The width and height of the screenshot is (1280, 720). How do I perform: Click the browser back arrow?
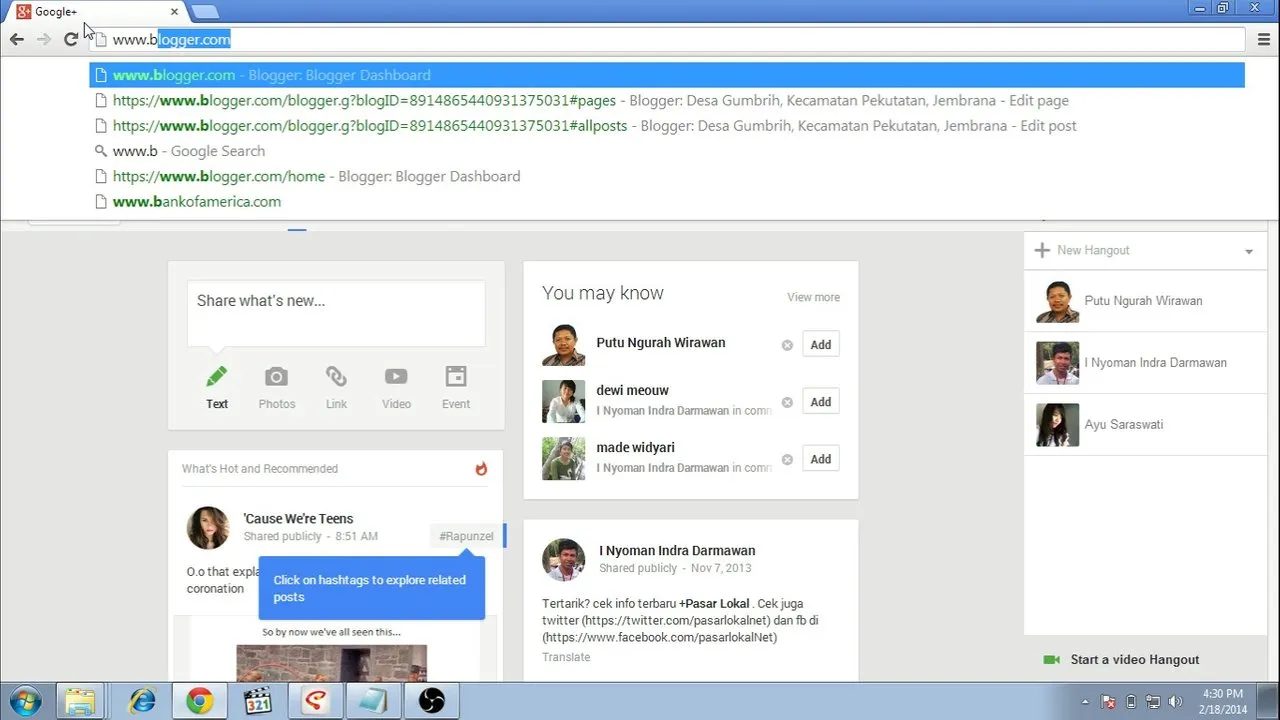[17, 39]
